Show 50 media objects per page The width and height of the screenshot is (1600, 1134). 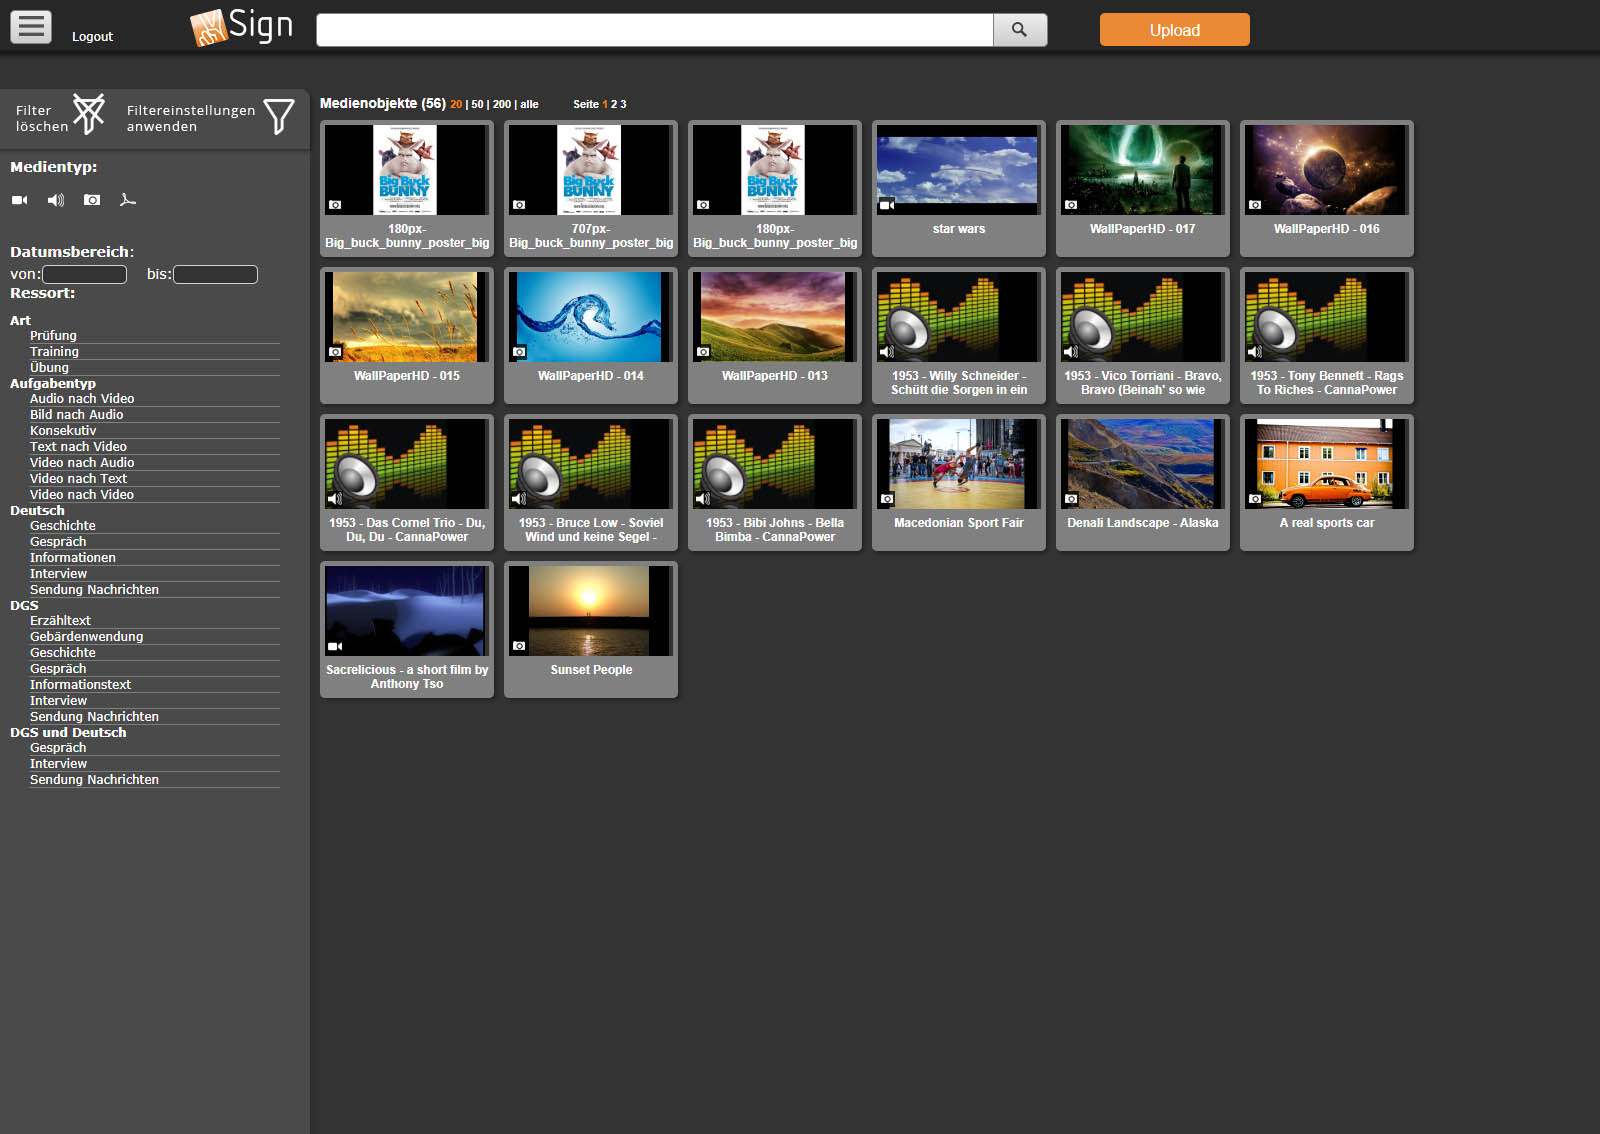477,105
